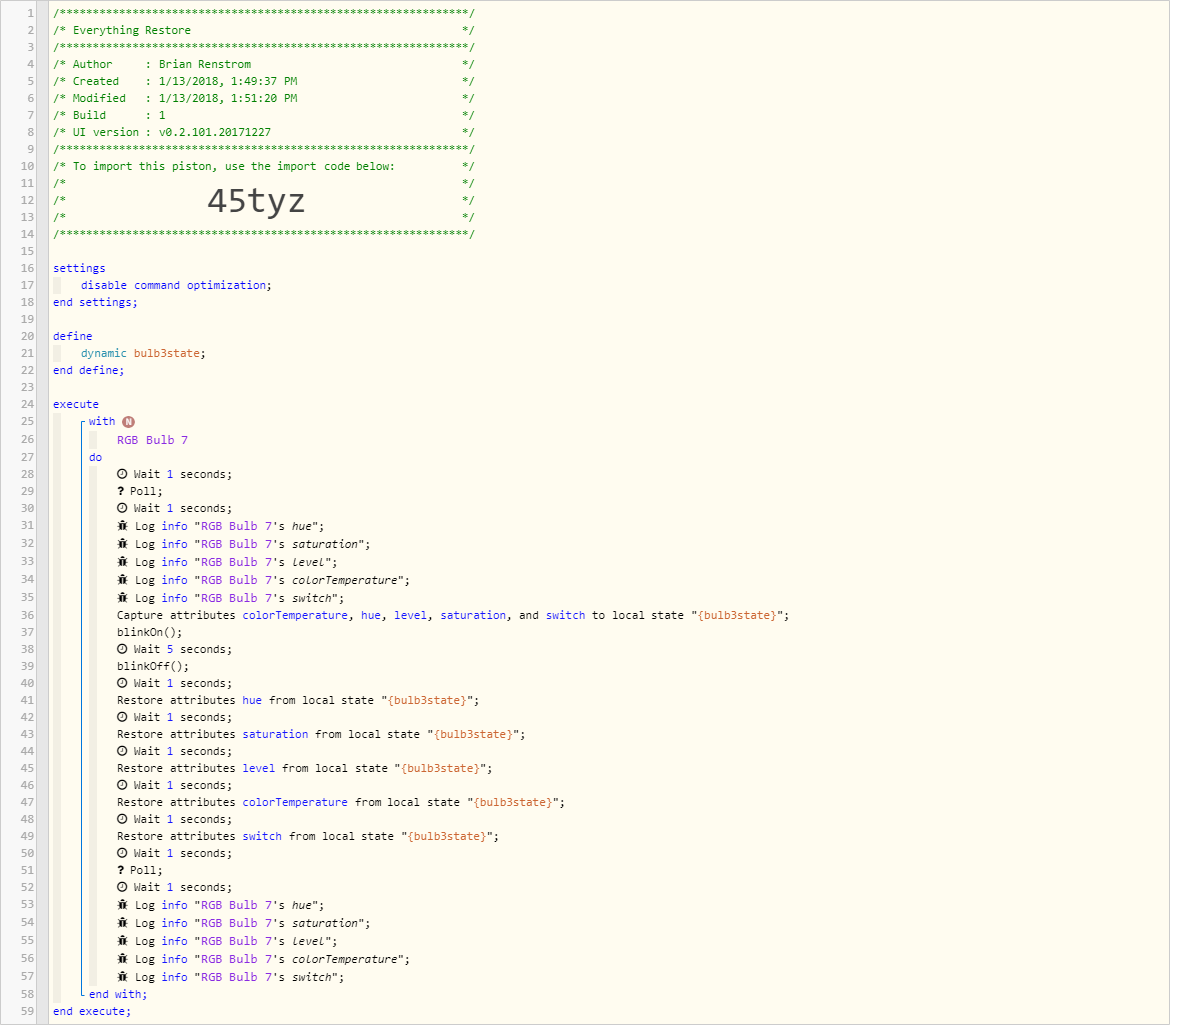The width and height of the screenshot is (1178, 1033).
Task: Click the UI version v0.2.101.20171227 comment
Action: coord(264,132)
